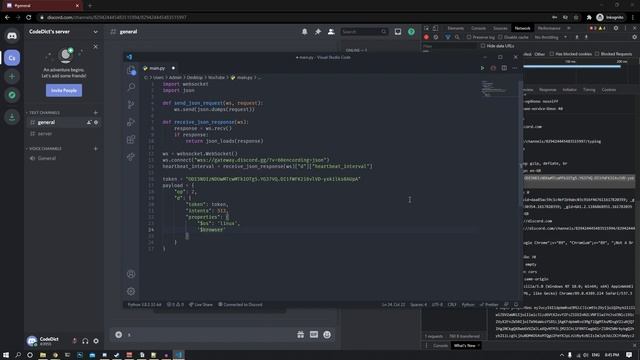Open the Timing tab in request details
The image size is (640, 360).
pyautogui.click(x=589, y=90)
